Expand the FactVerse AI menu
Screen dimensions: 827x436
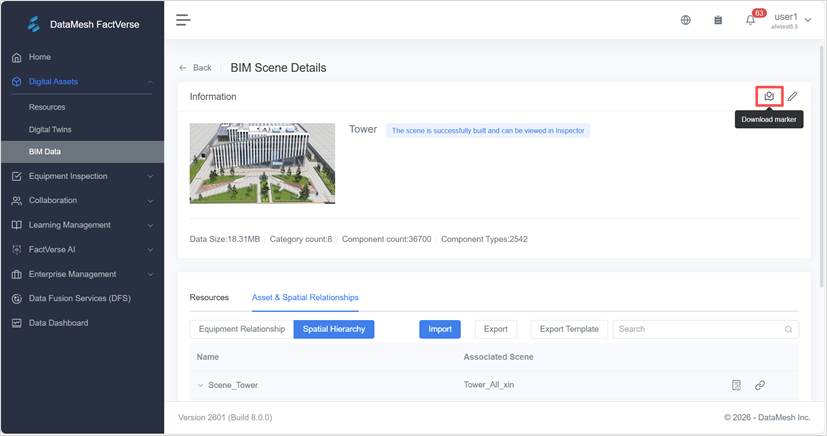tap(82, 249)
